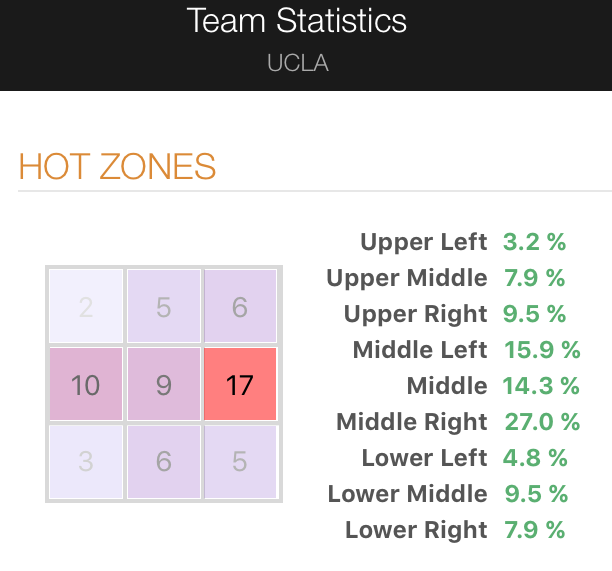Tap the middle left zone showing 10

[86, 384]
